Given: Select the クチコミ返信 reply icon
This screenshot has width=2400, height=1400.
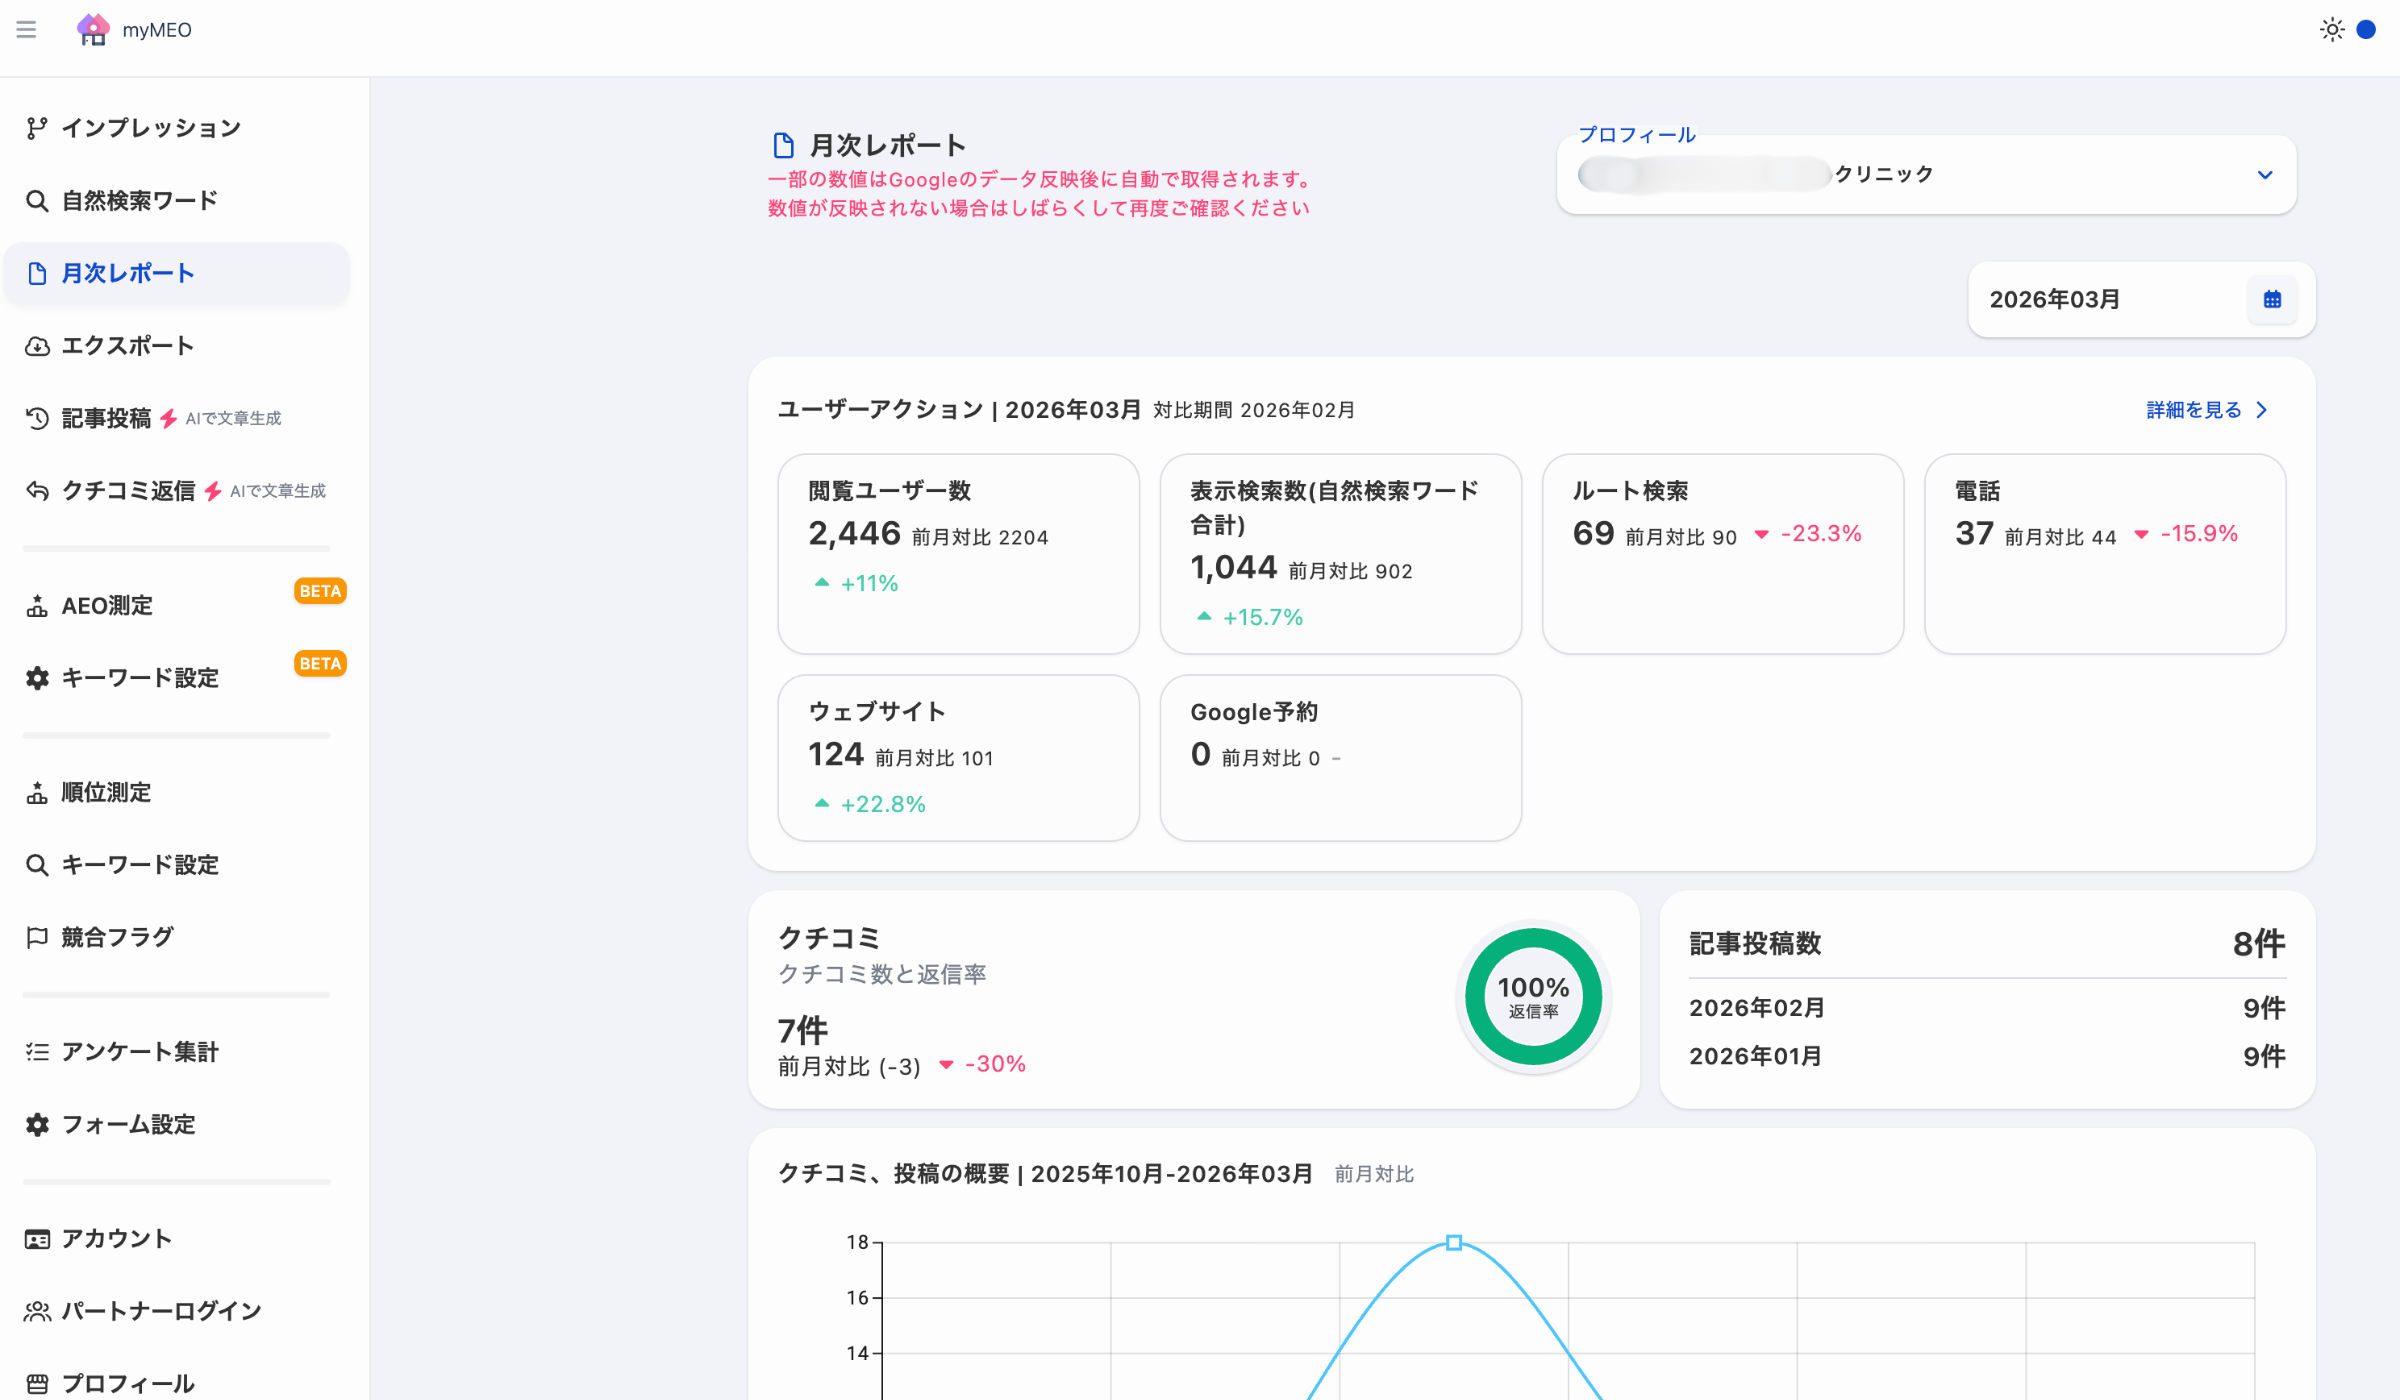Looking at the screenshot, I should pos(37,490).
